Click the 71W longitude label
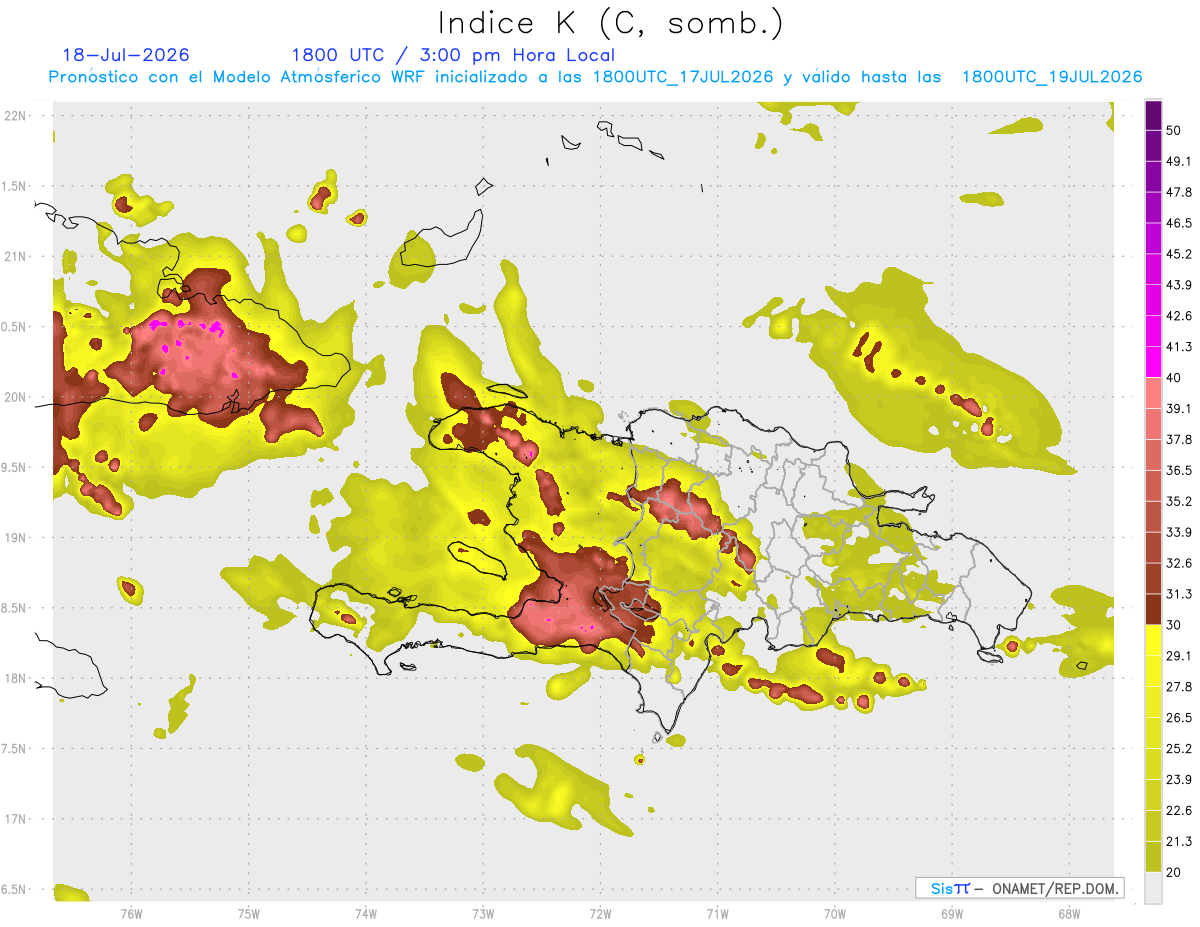The image size is (1200, 927). (x=717, y=913)
